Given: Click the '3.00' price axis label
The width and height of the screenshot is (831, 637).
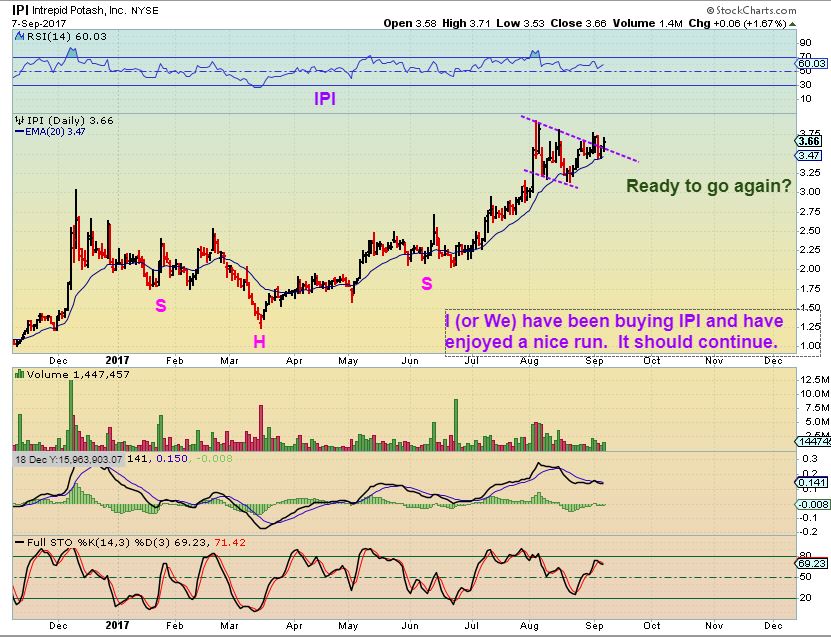Looking at the screenshot, I should pyautogui.click(x=809, y=192).
